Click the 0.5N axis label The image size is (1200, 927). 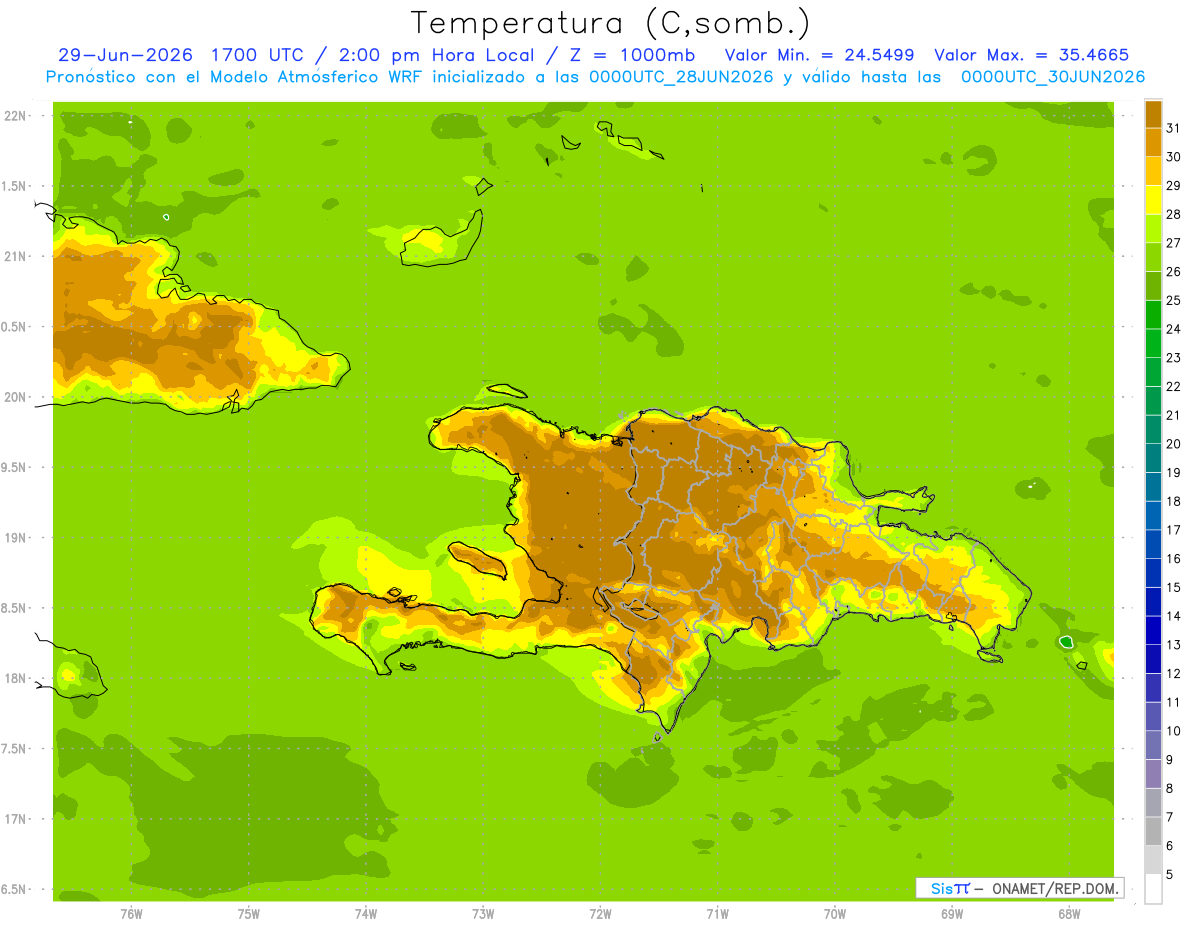(15, 327)
